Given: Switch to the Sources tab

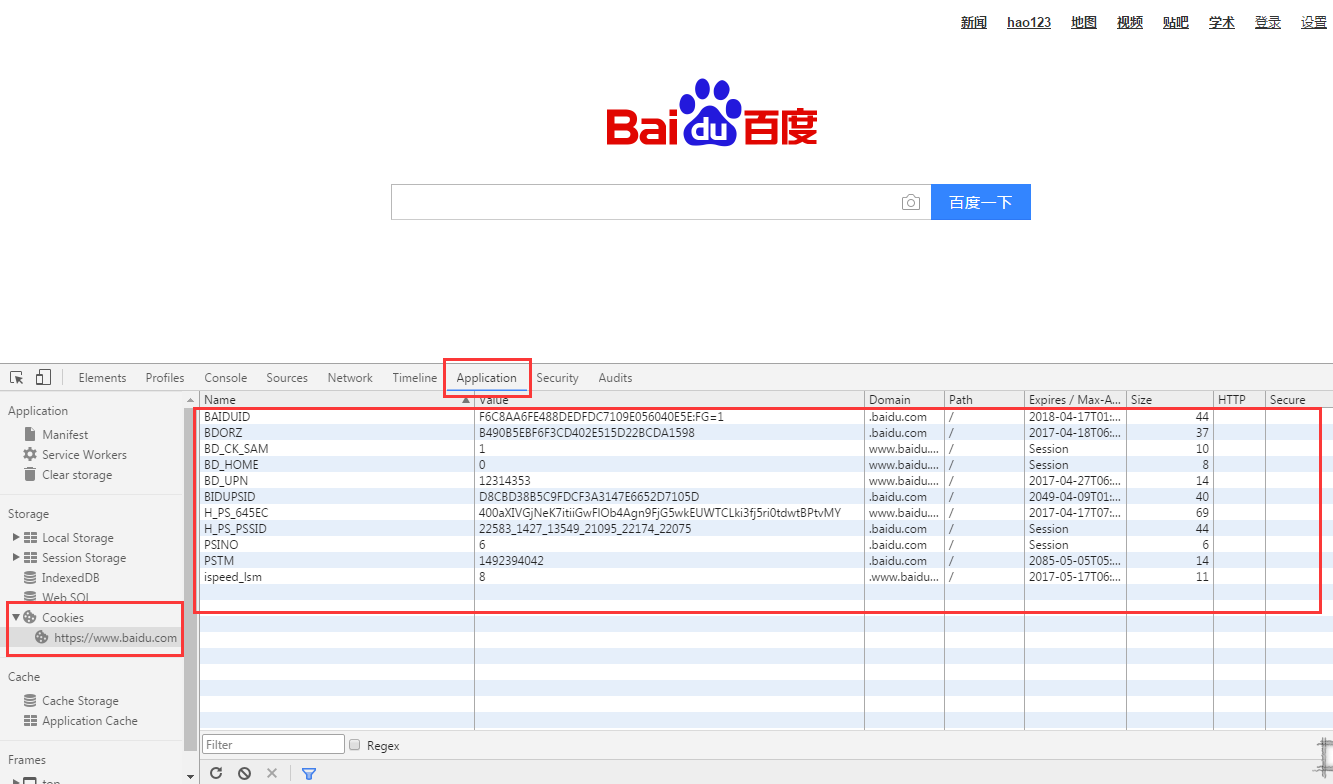Looking at the screenshot, I should pos(287,377).
